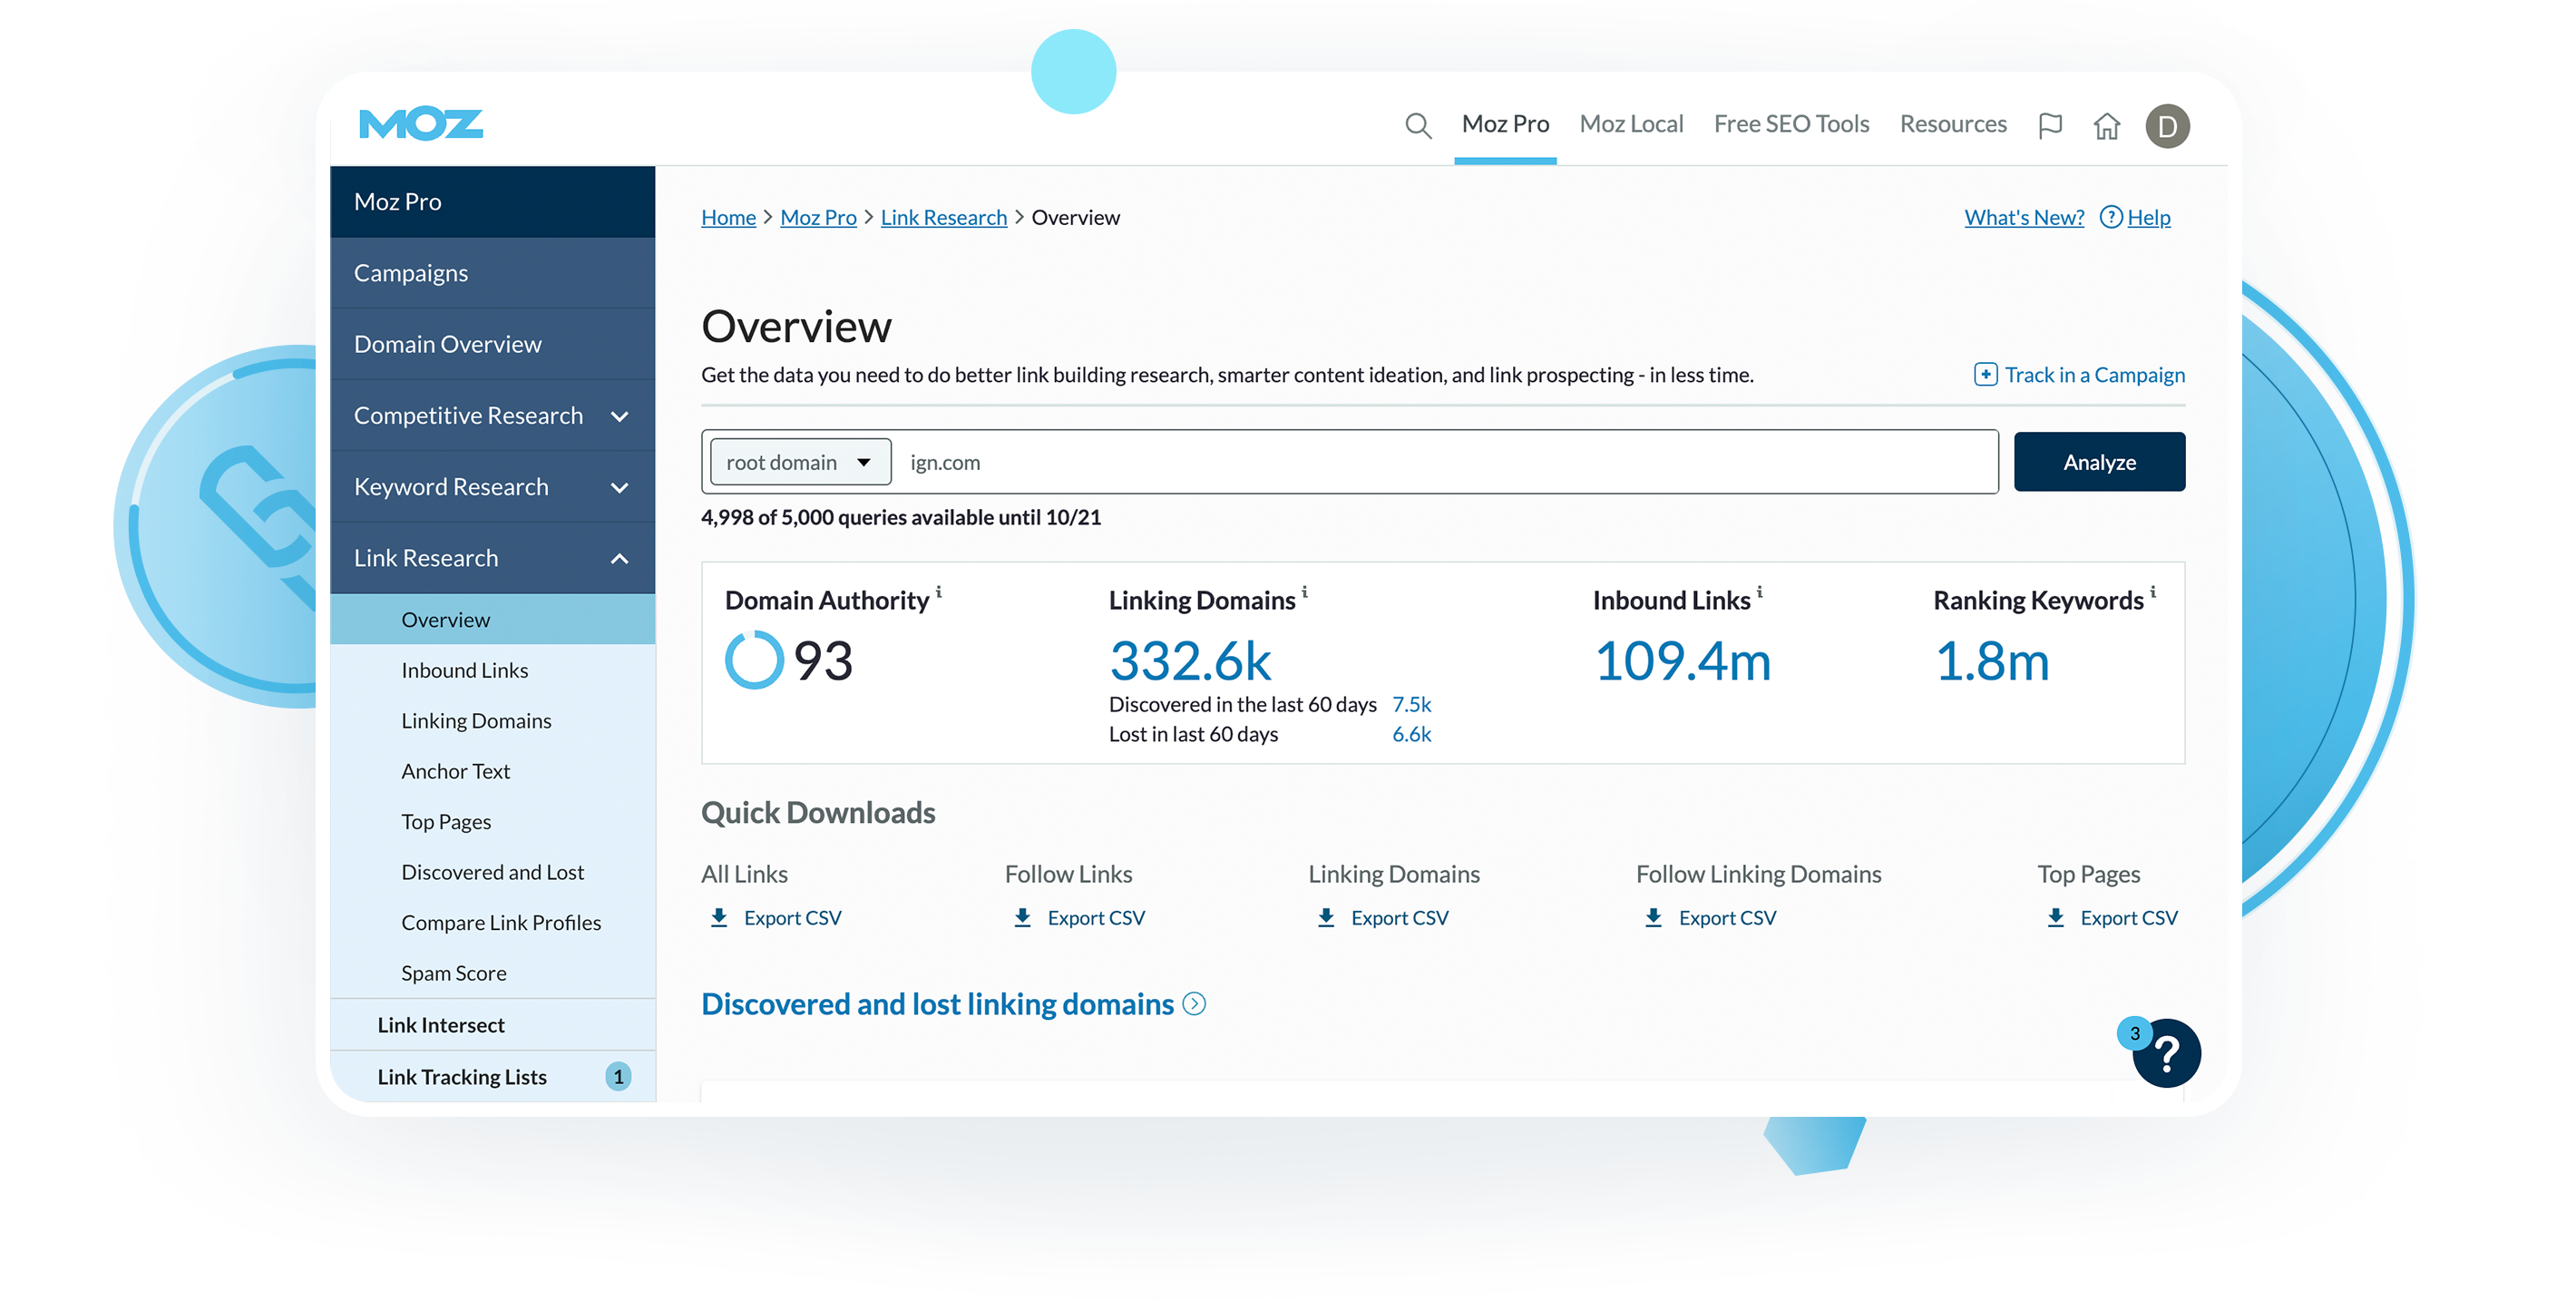
Task: Click the download icon under All Links
Action: 719,917
